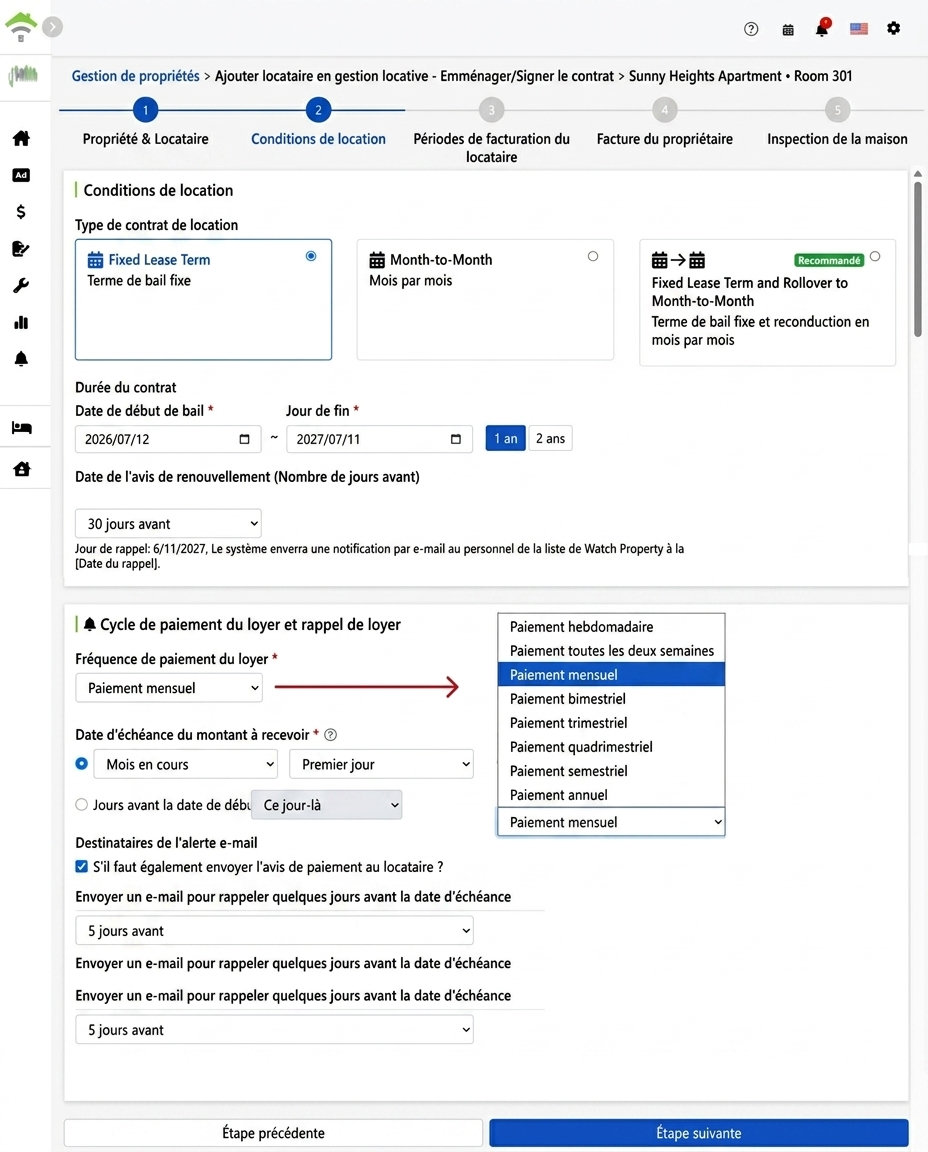
Task: Click the scrollbar up arrow
Action: 918,174
